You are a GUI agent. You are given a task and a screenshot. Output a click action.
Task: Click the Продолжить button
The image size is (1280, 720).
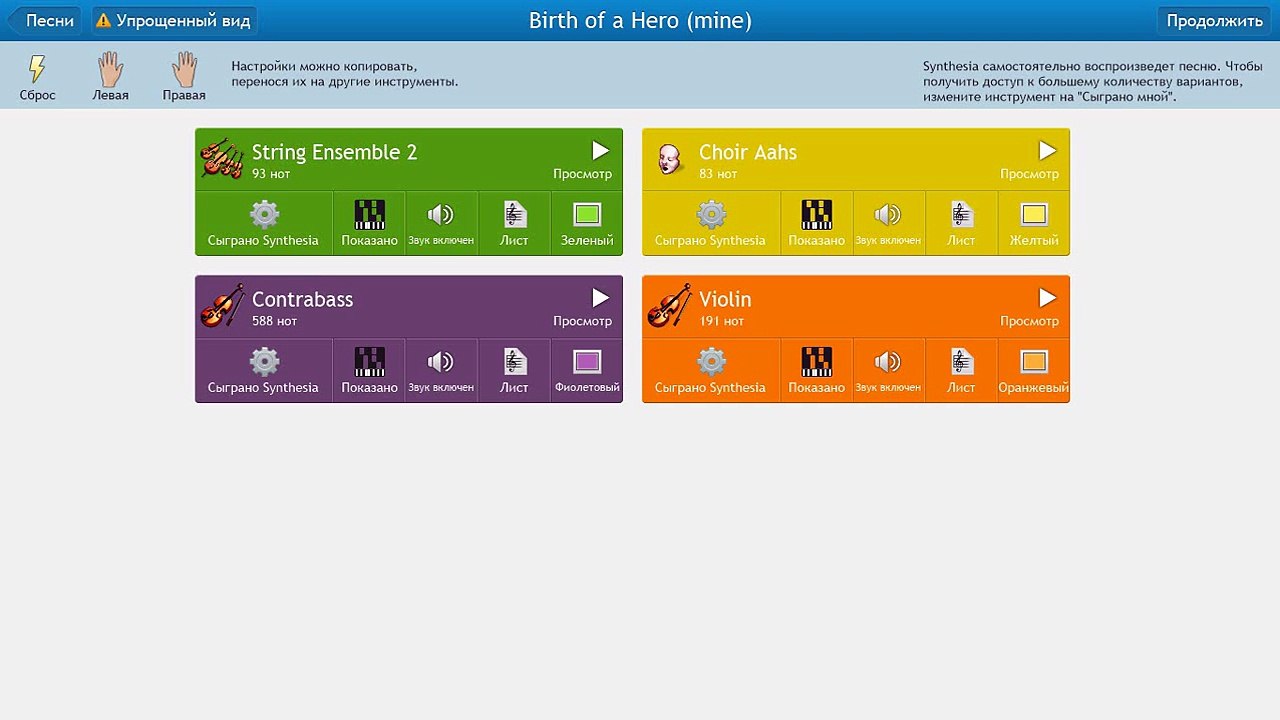coord(1214,20)
